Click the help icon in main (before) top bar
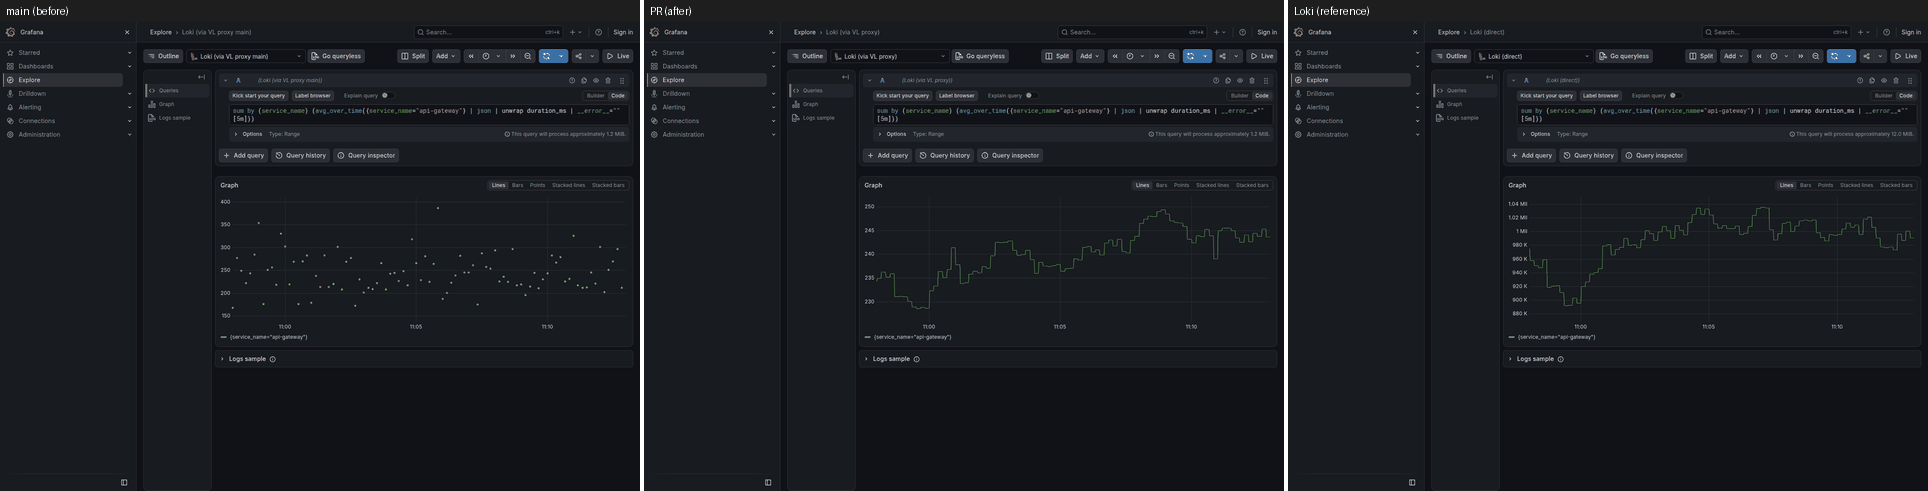 coord(598,32)
